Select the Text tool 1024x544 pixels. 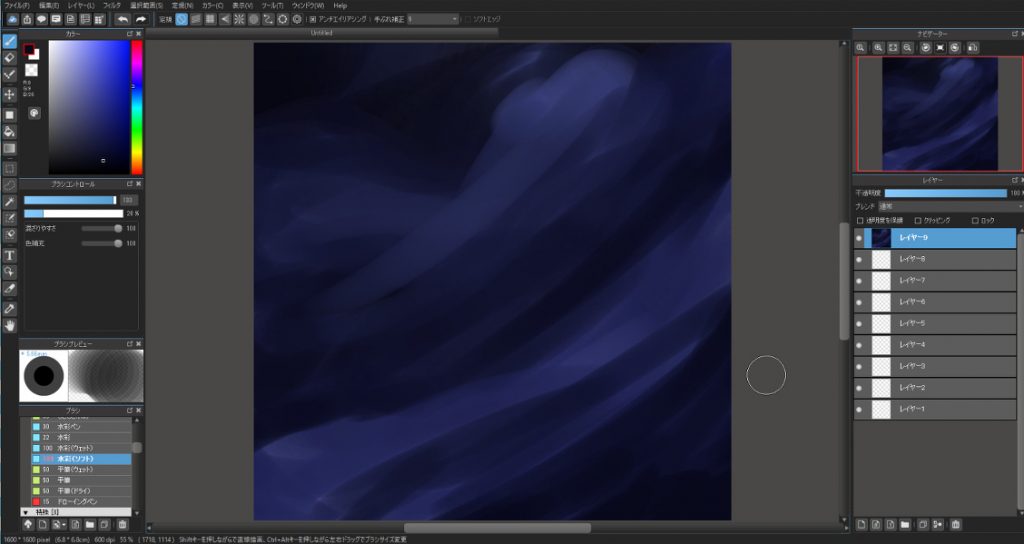tap(10, 255)
